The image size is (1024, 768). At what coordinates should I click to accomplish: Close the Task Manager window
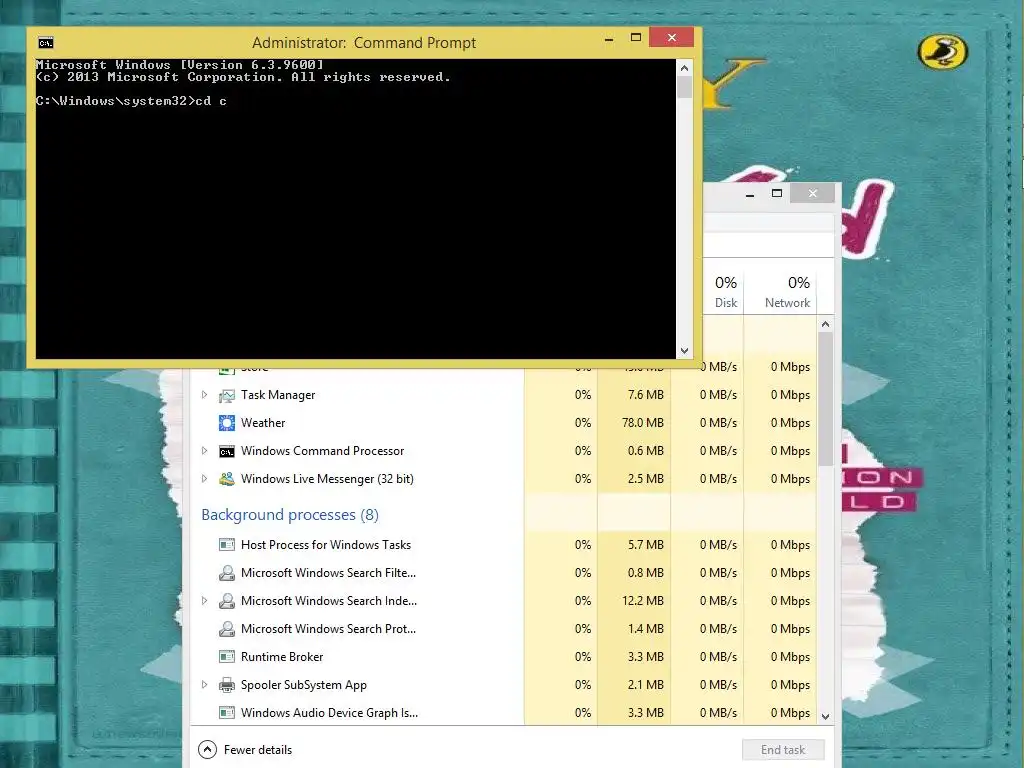(812, 193)
